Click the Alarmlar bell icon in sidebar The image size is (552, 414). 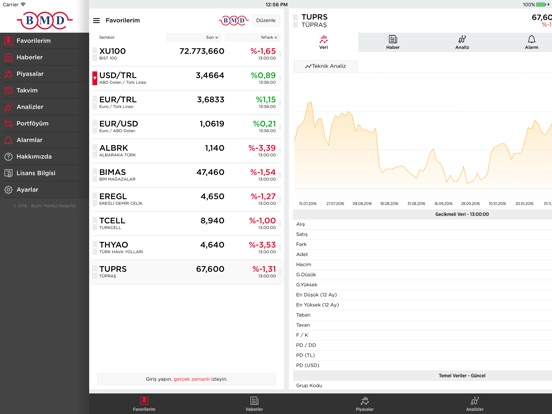pyautogui.click(x=8, y=140)
